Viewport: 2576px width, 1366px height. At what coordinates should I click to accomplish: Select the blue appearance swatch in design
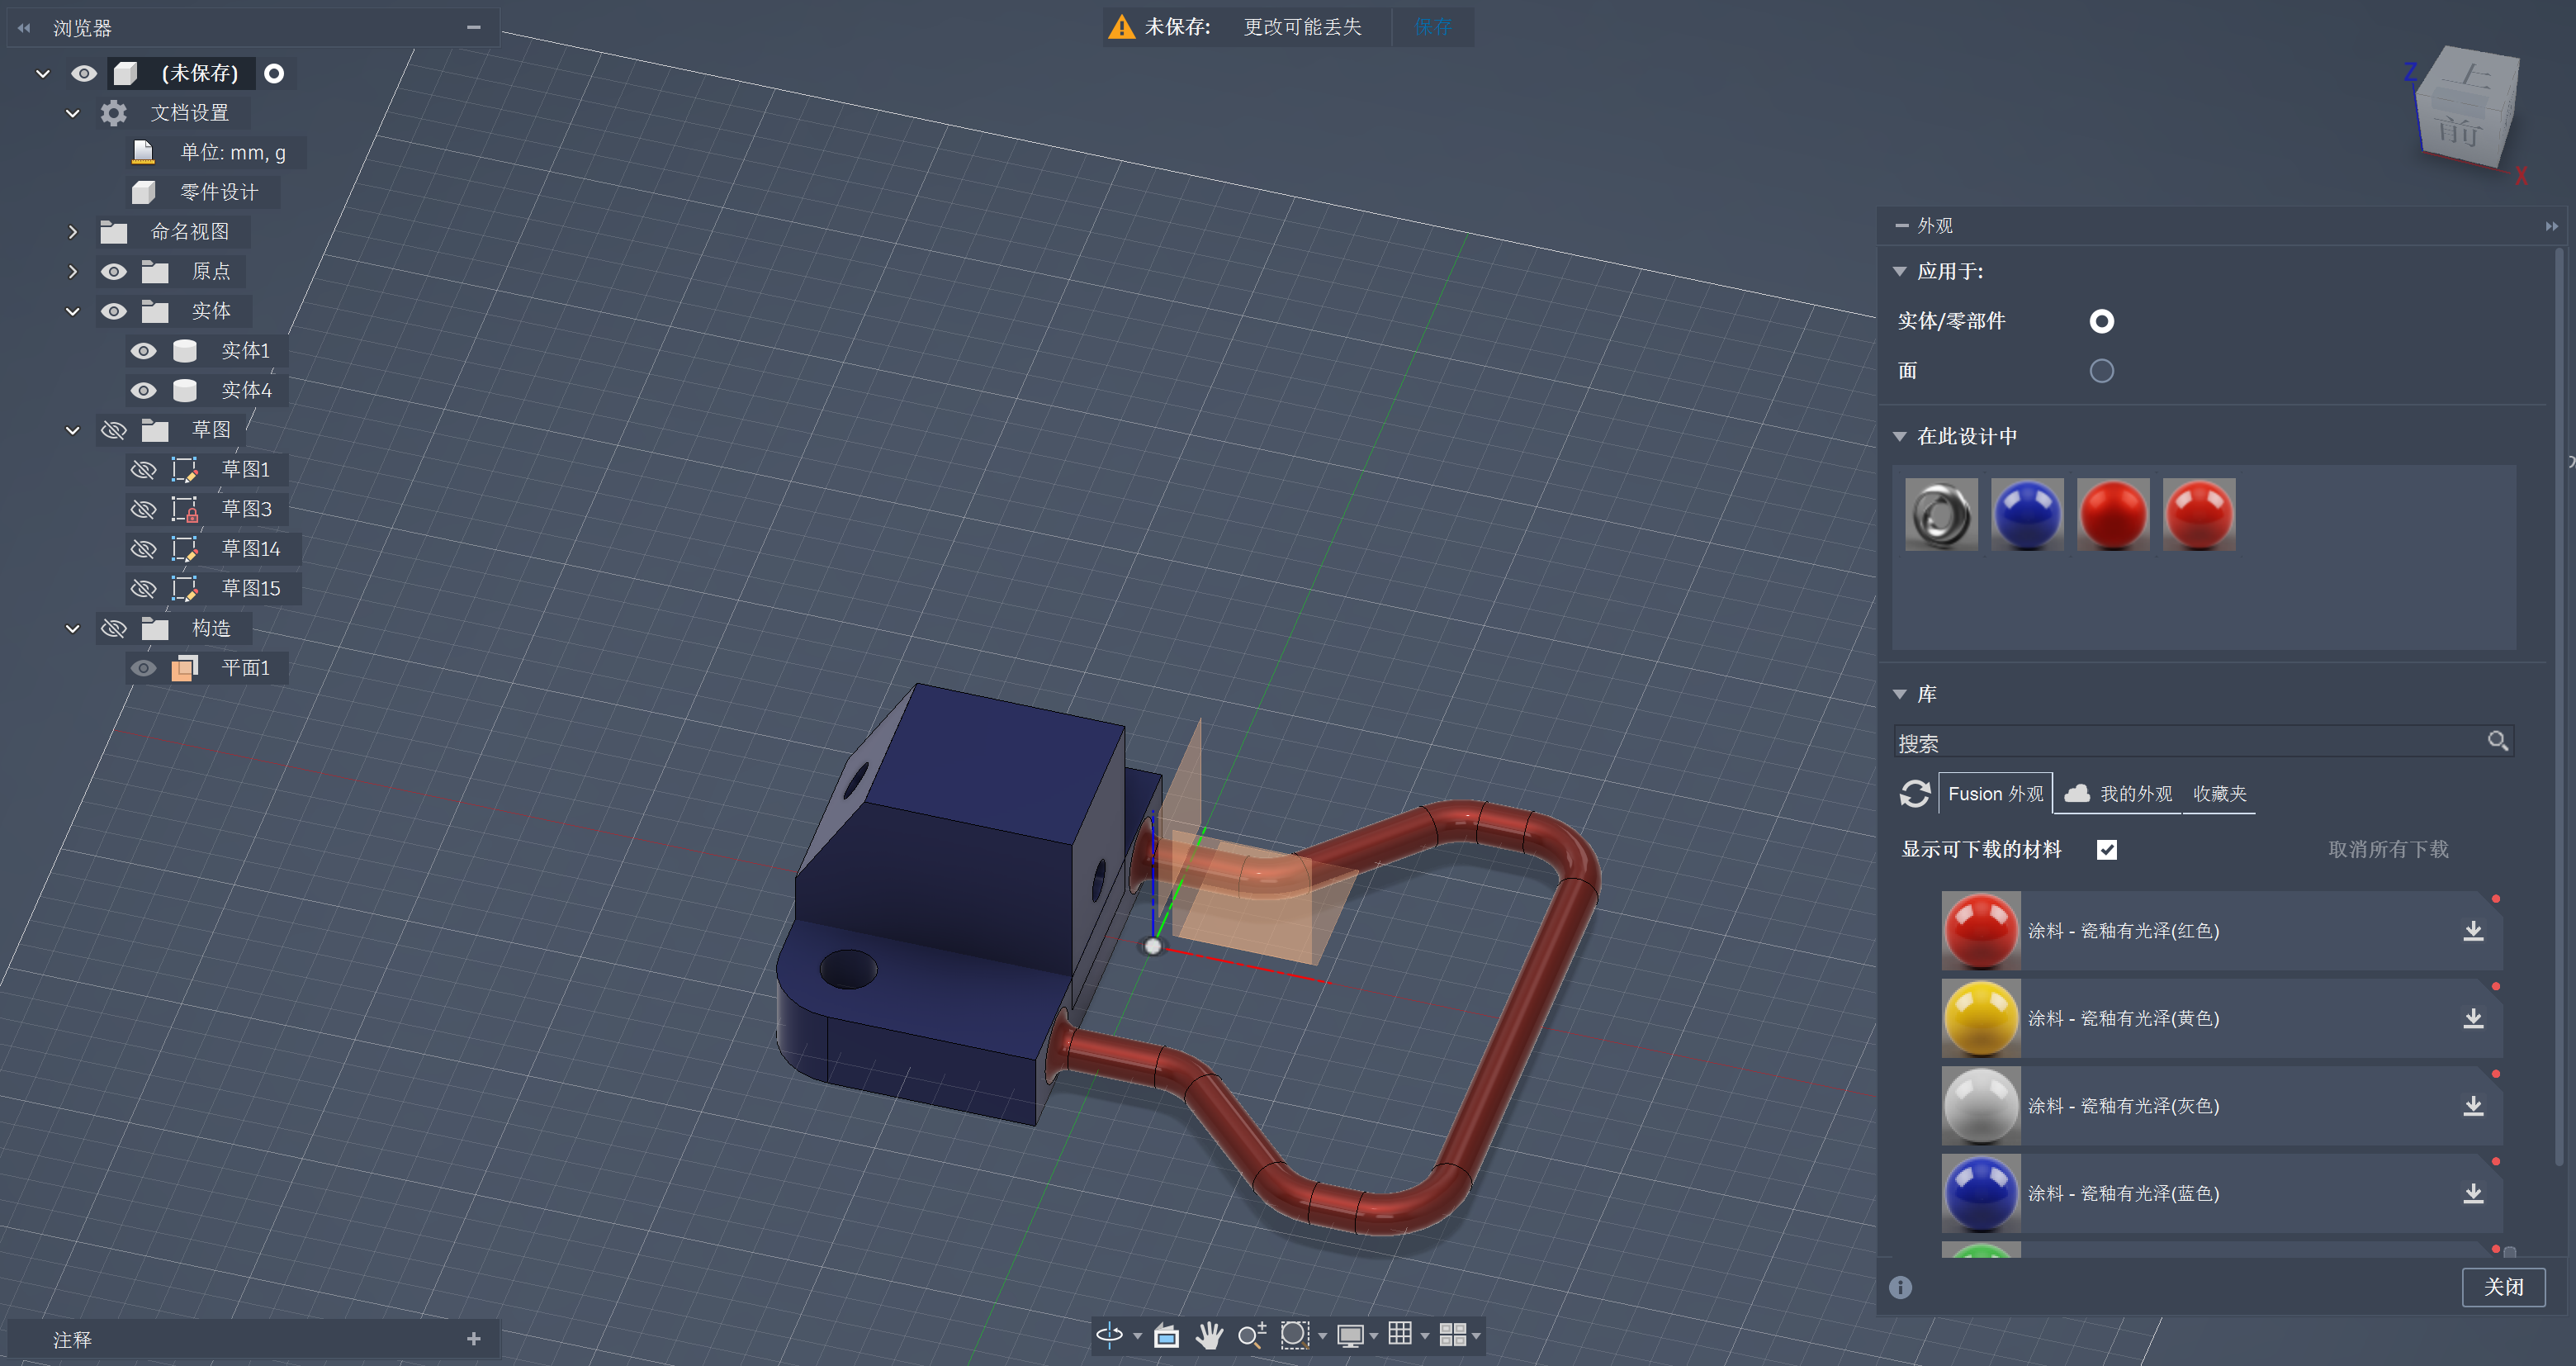(x=2026, y=515)
